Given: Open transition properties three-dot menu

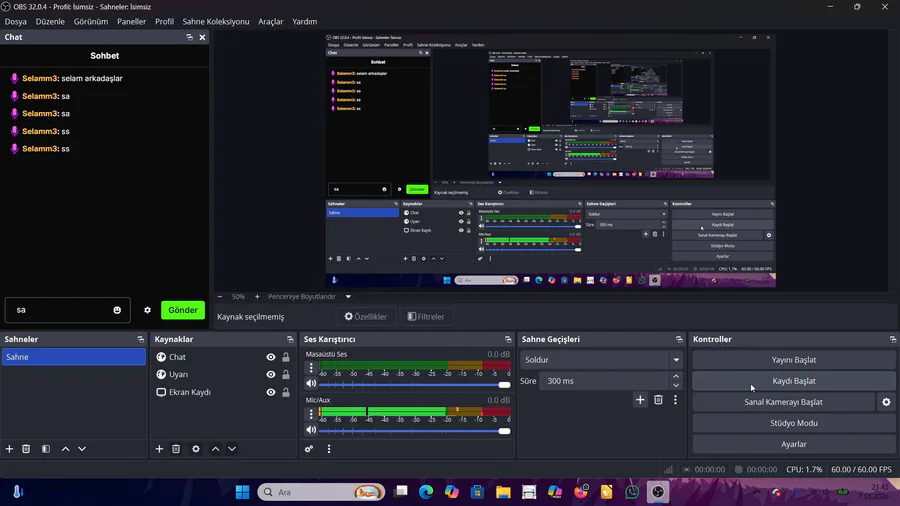Looking at the screenshot, I should coord(676,400).
